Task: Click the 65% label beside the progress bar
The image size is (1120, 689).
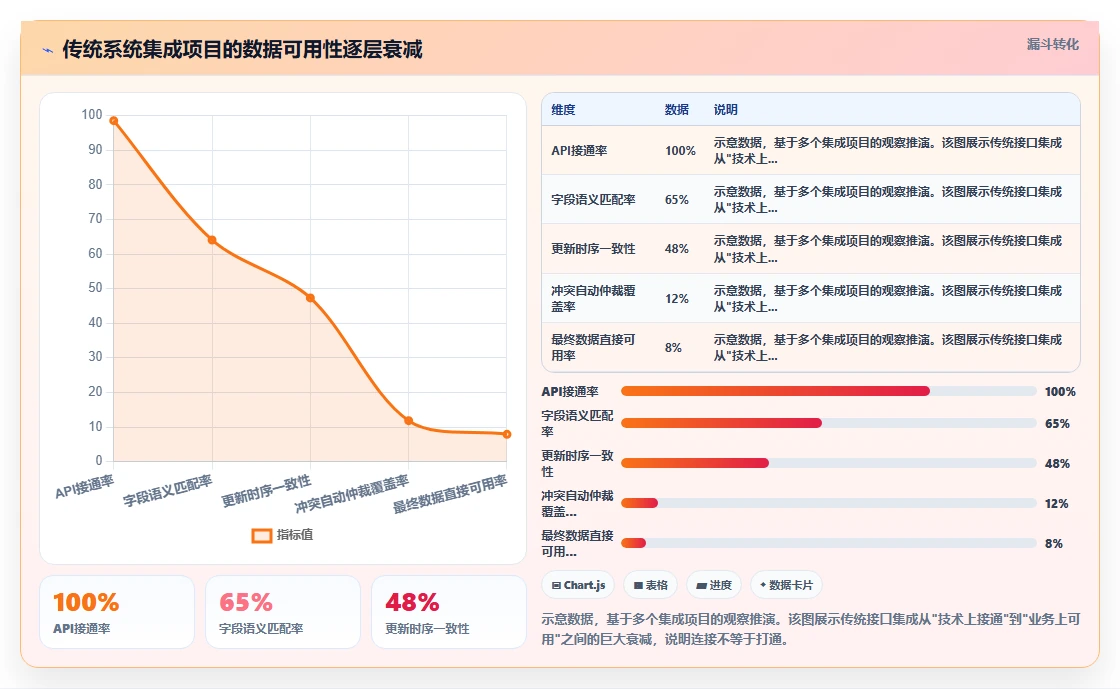Action: 1056,423
